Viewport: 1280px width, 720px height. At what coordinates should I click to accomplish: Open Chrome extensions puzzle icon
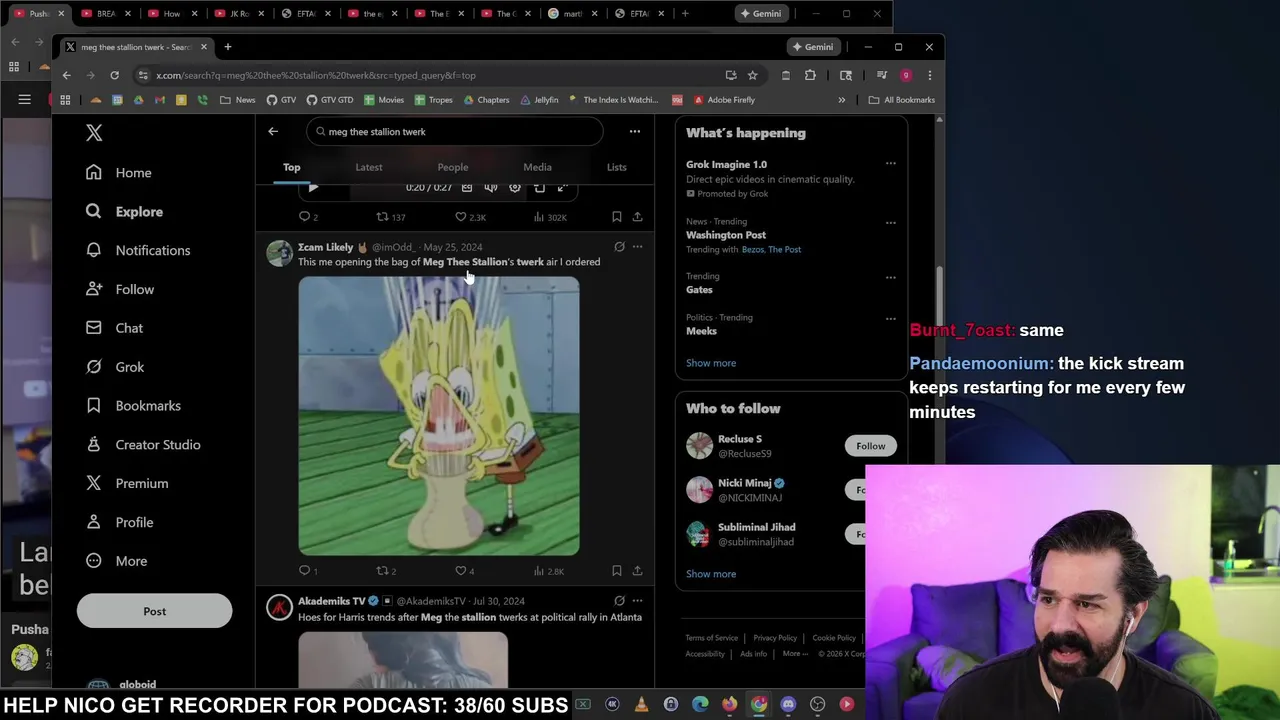point(810,75)
